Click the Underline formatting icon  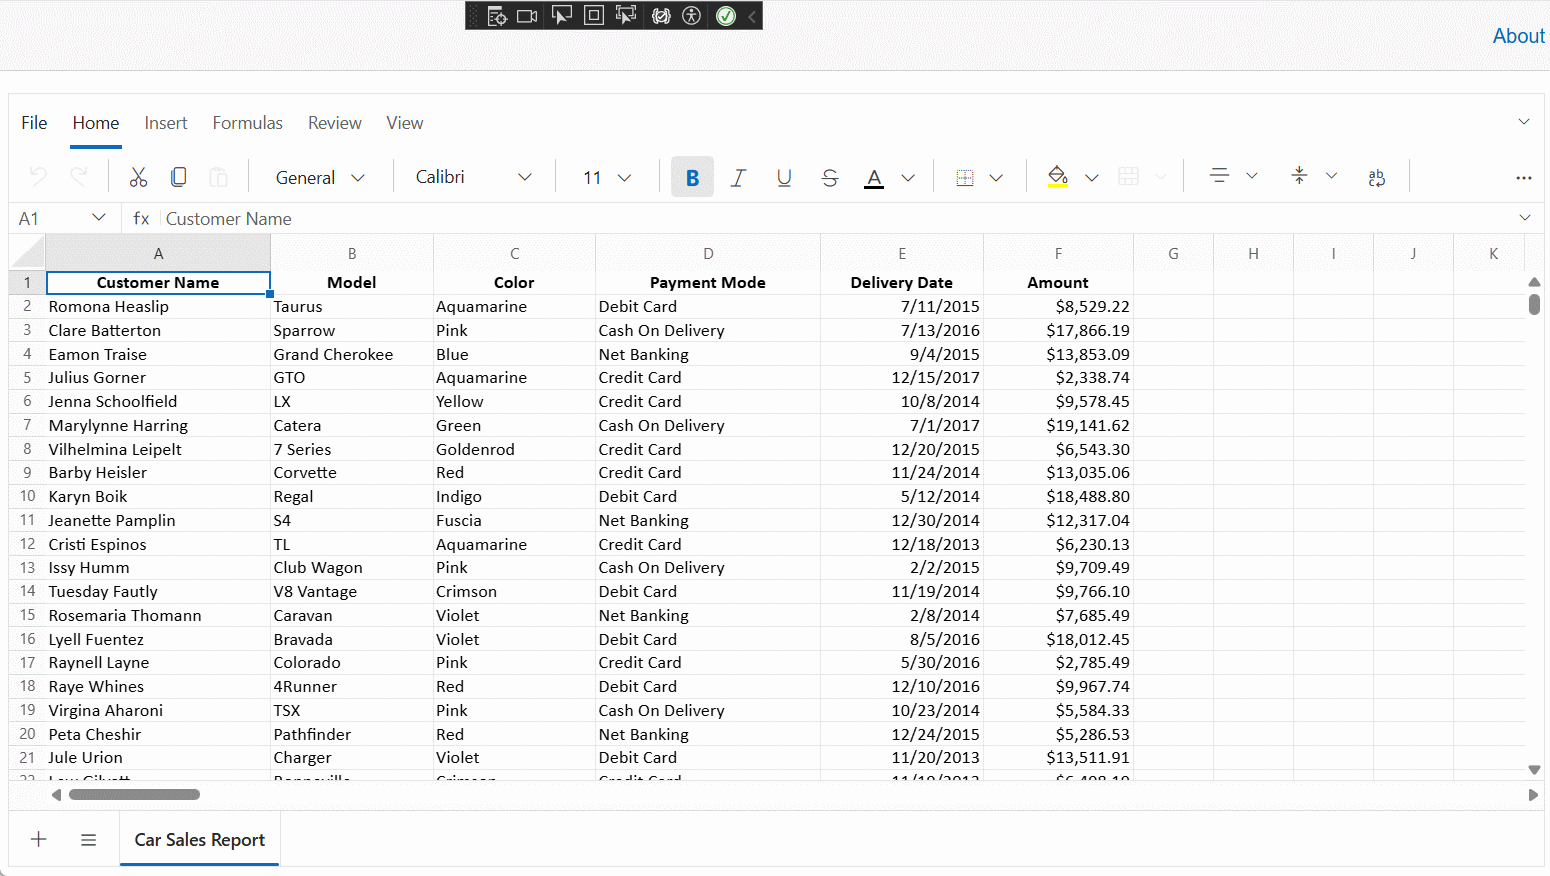coord(784,177)
